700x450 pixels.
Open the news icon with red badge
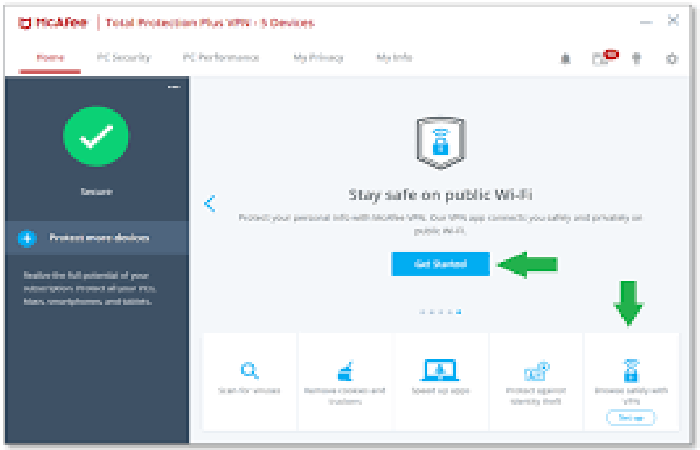pos(601,58)
